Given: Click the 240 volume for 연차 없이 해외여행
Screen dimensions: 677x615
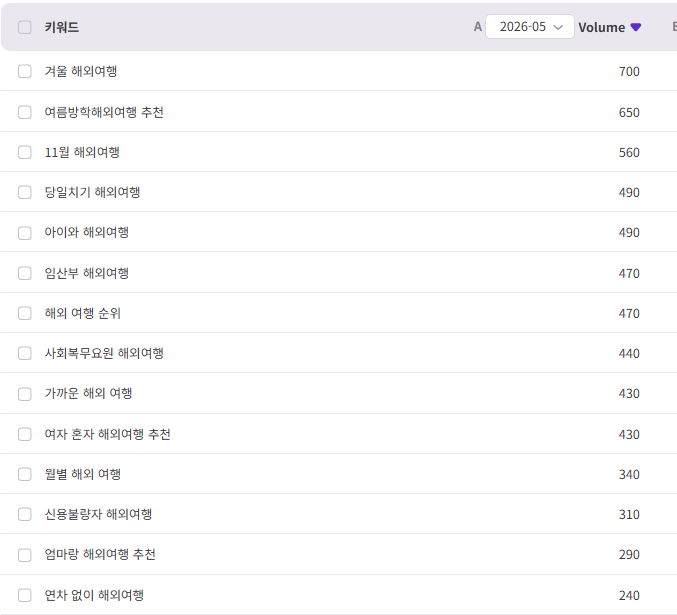Looking at the screenshot, I should click(x=629, y=596).
